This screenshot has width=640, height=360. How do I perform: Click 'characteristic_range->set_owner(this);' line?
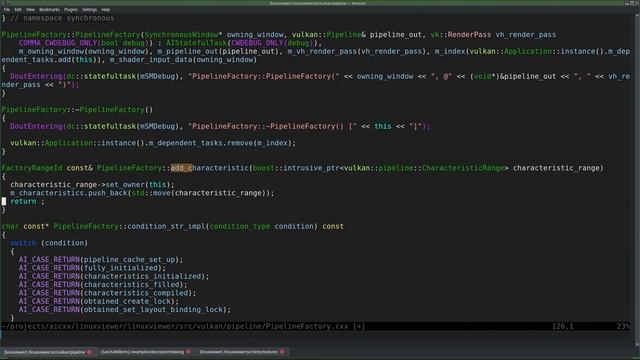[92, 184]
